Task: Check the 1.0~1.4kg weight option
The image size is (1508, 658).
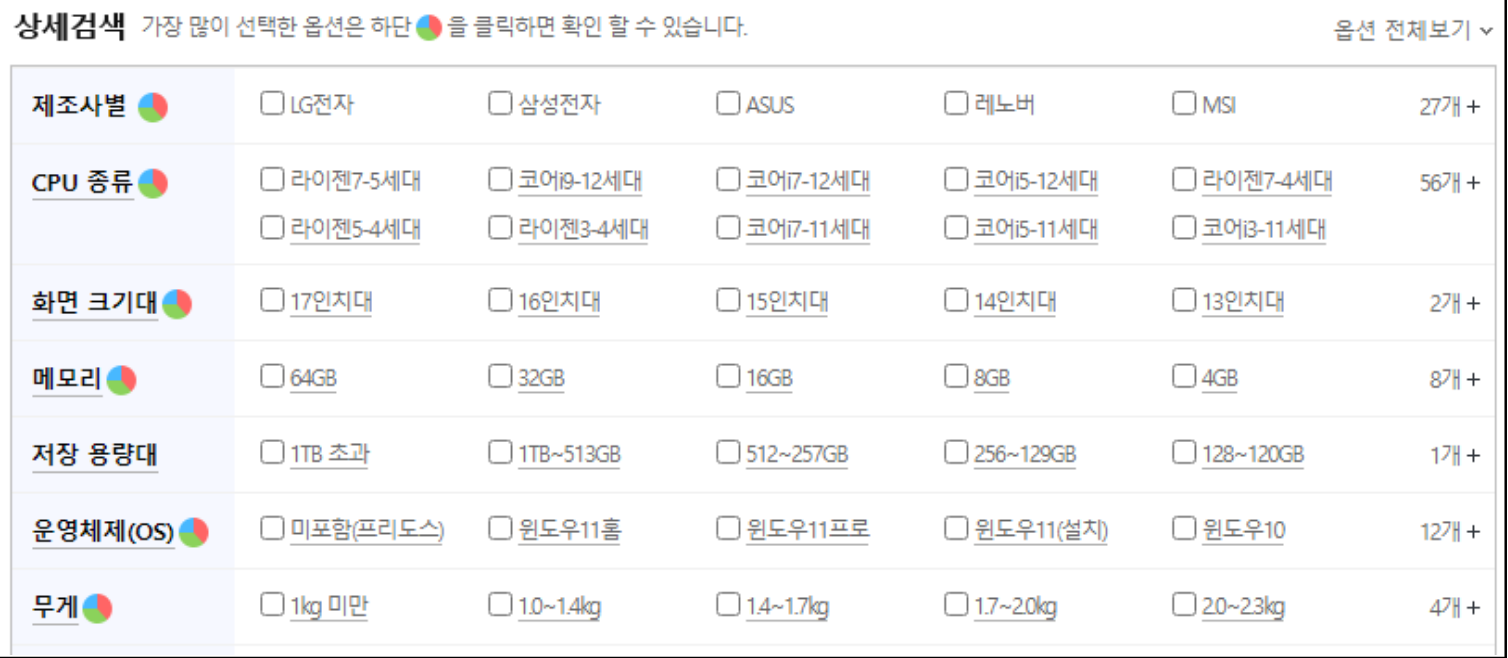Action: coord(500,604)
